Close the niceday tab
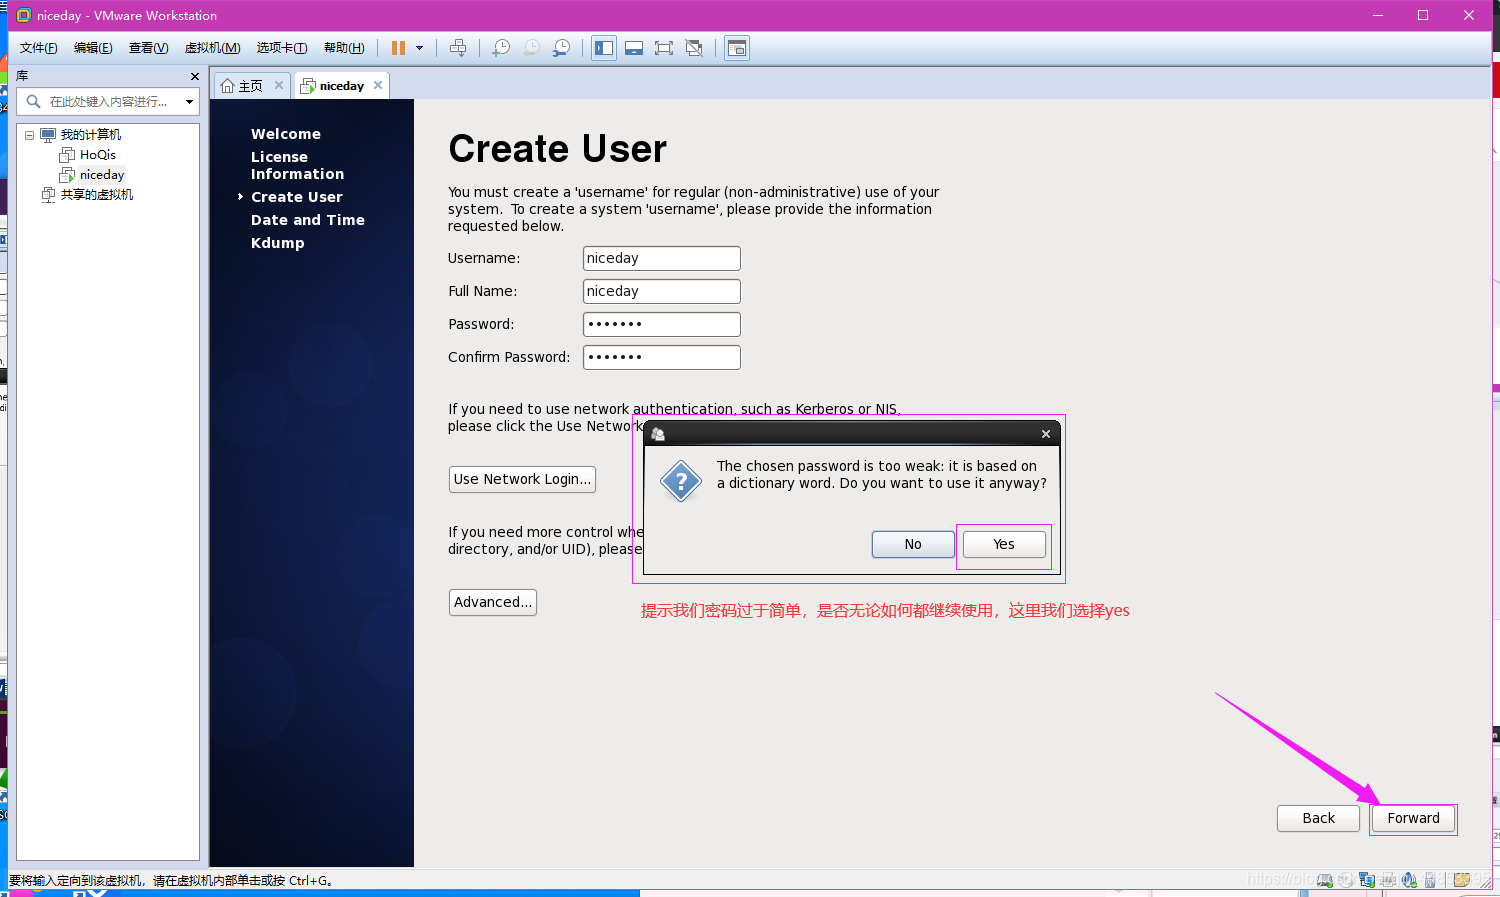Screen dimensions: 1500x897 (x=378, y=85)
